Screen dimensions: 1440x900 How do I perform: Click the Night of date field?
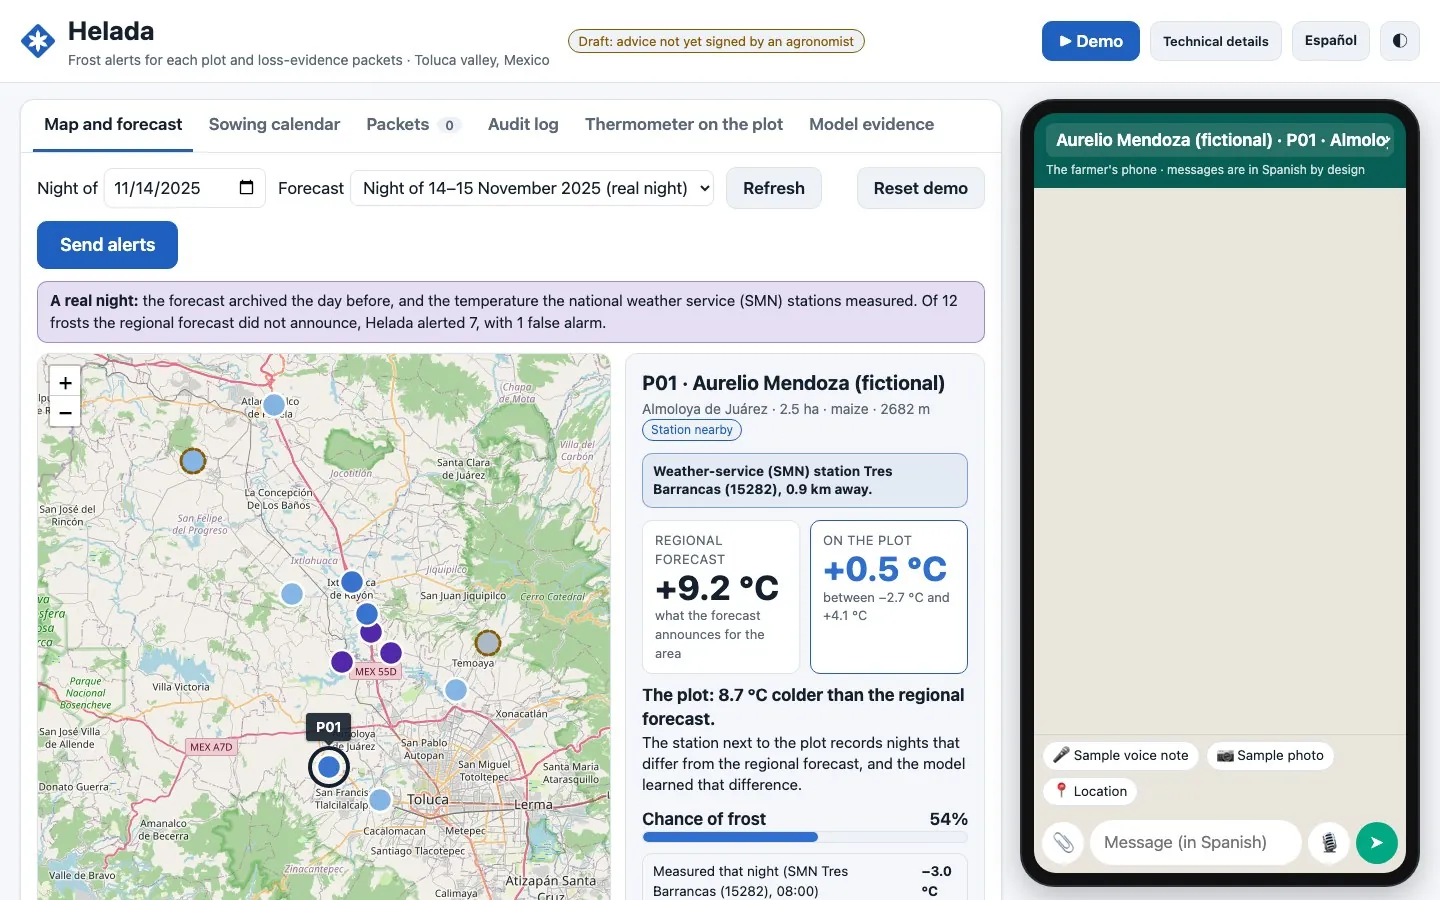pyautogui.click(x=185, y=188)
